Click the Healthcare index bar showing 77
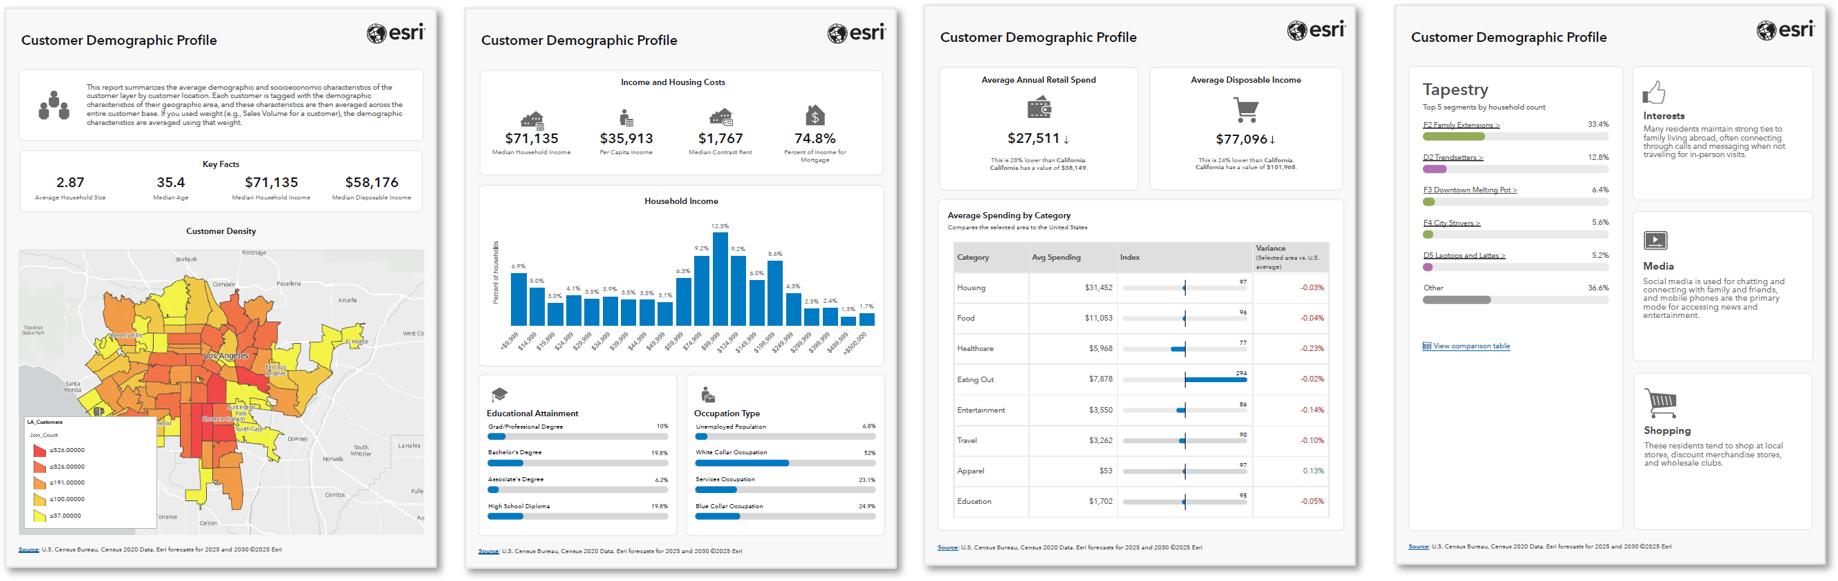This screenshot has width=1838, height=581. (1178, 349)
